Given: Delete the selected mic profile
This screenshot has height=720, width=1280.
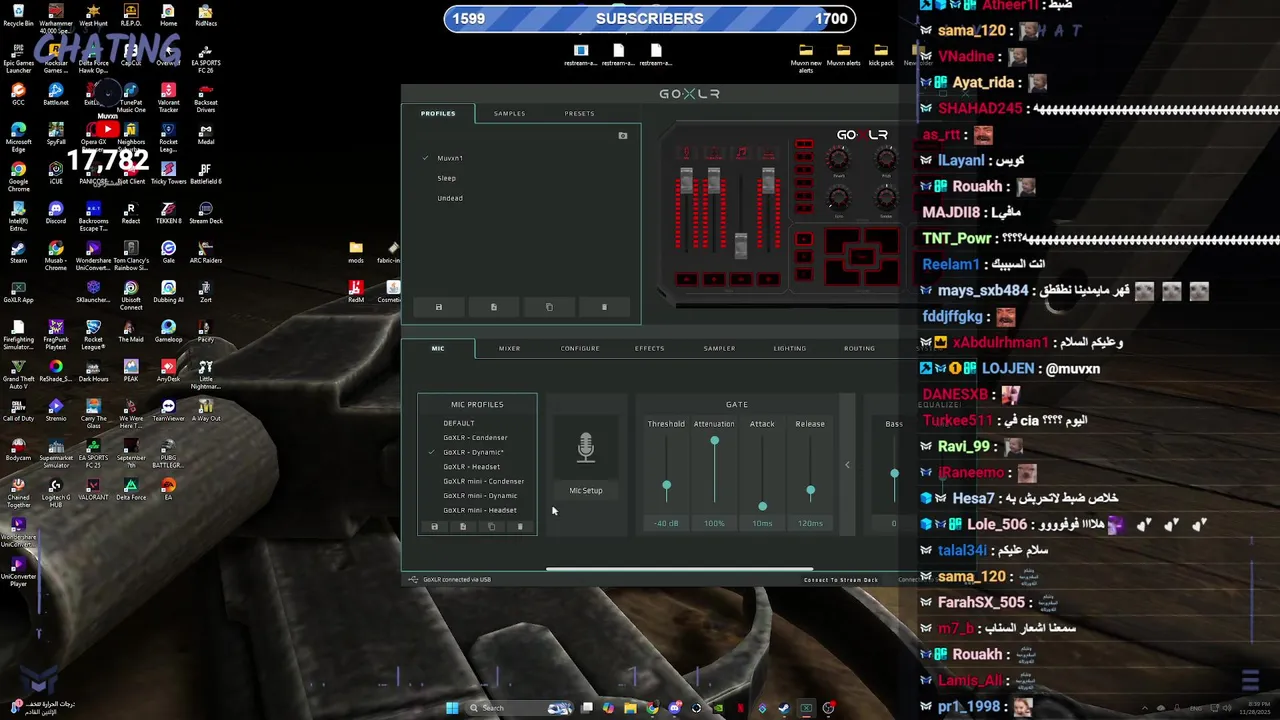Looking at the screenshot, I should (x=520, y=526).
